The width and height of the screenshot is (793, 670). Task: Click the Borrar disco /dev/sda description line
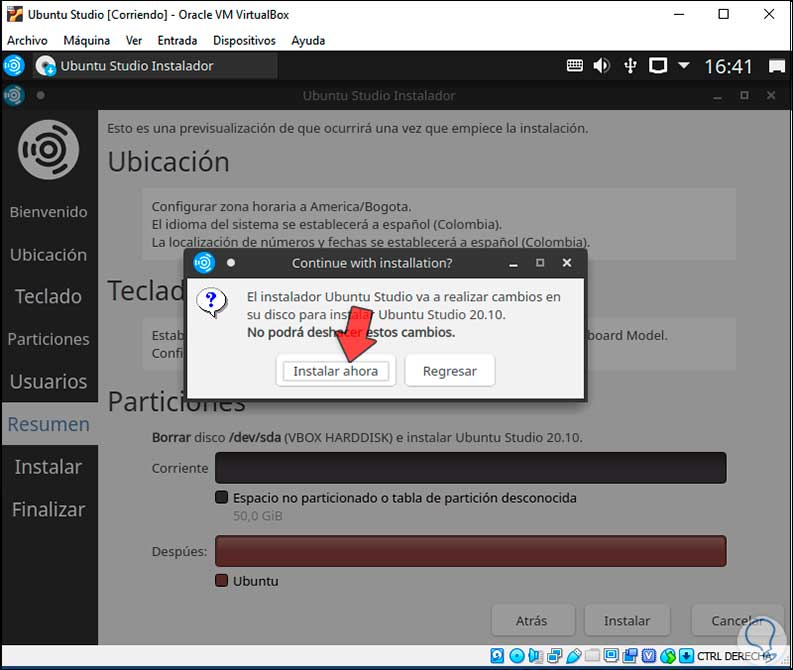pos(367,437)
